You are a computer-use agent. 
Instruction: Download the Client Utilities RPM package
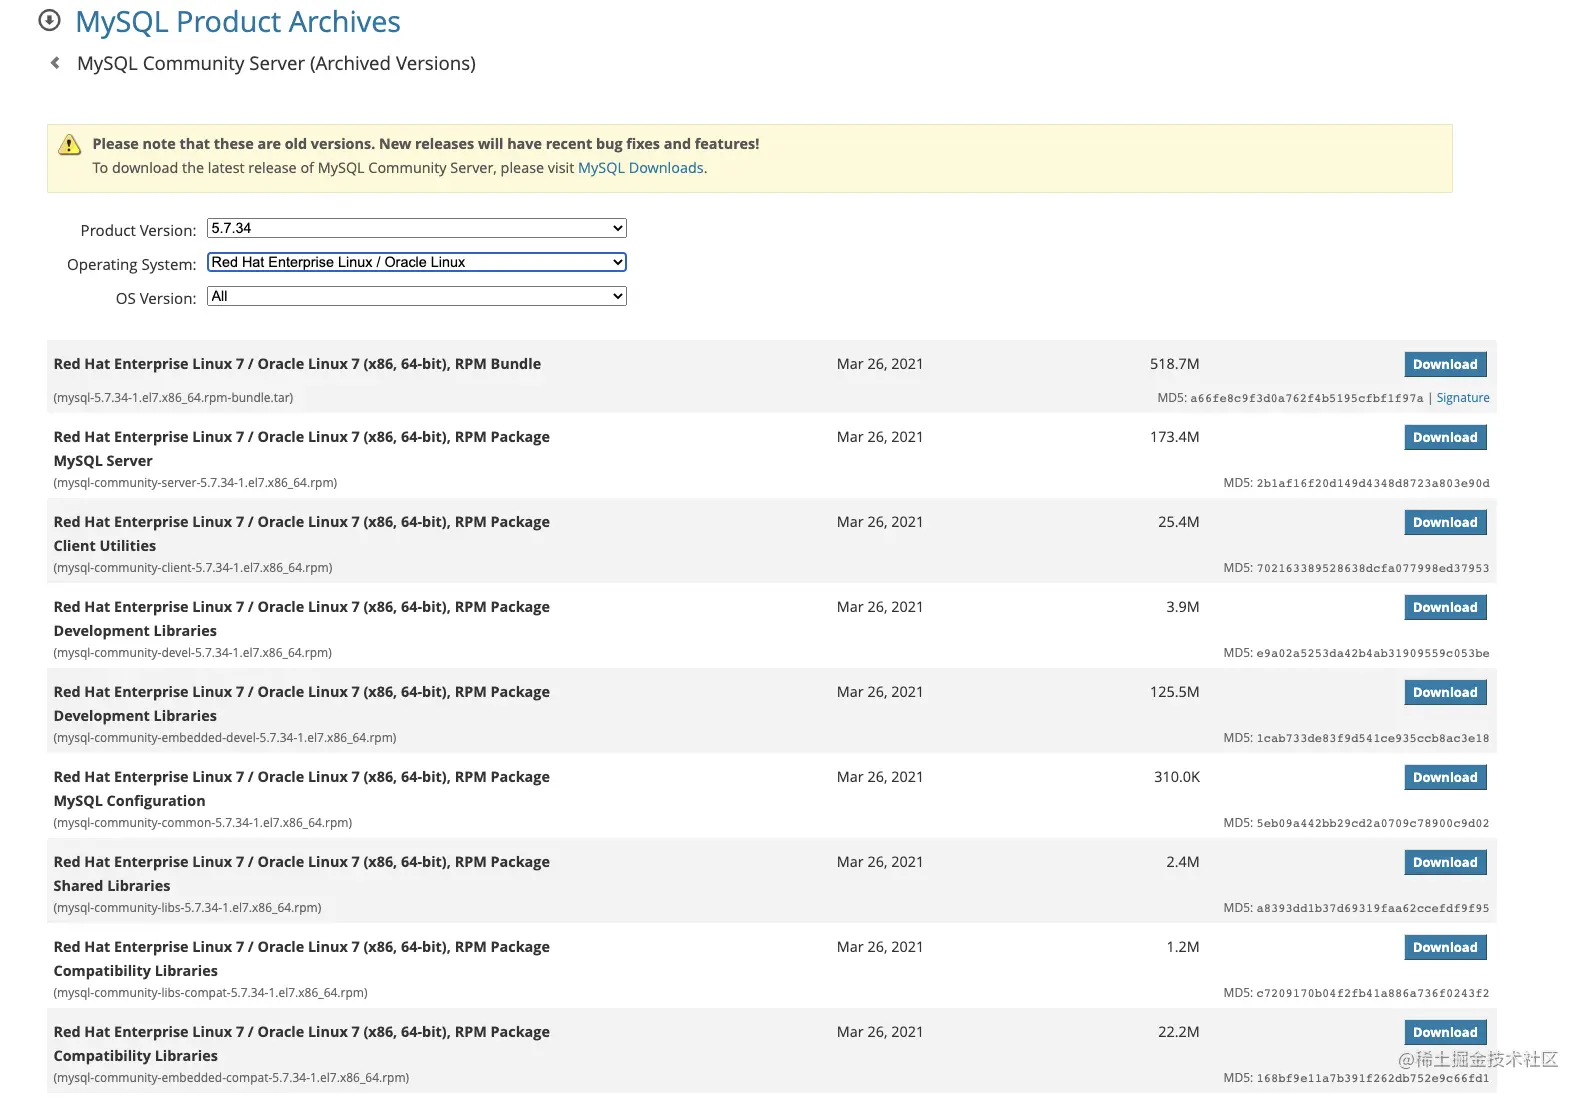1445,522
